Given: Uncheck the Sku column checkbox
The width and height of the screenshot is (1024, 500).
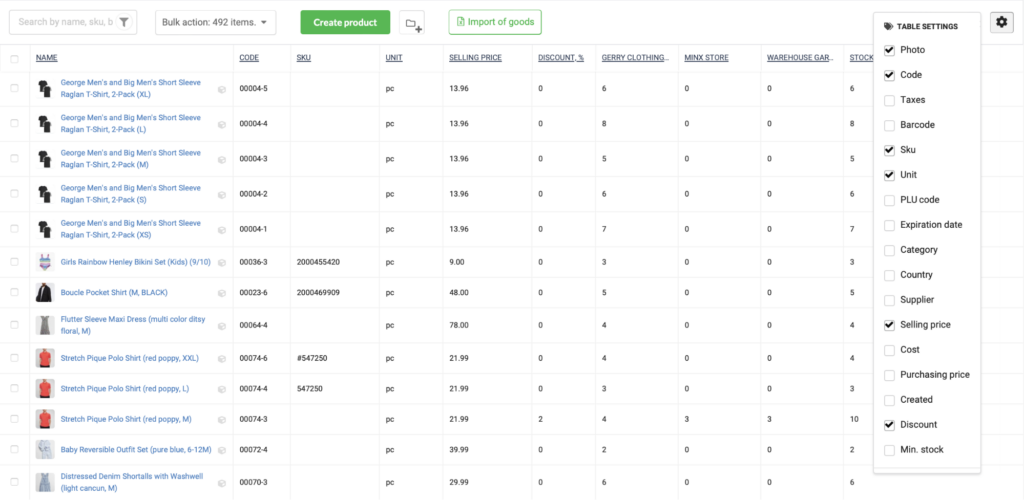Looking at the screenshot, I should click(x=889, y=150).
